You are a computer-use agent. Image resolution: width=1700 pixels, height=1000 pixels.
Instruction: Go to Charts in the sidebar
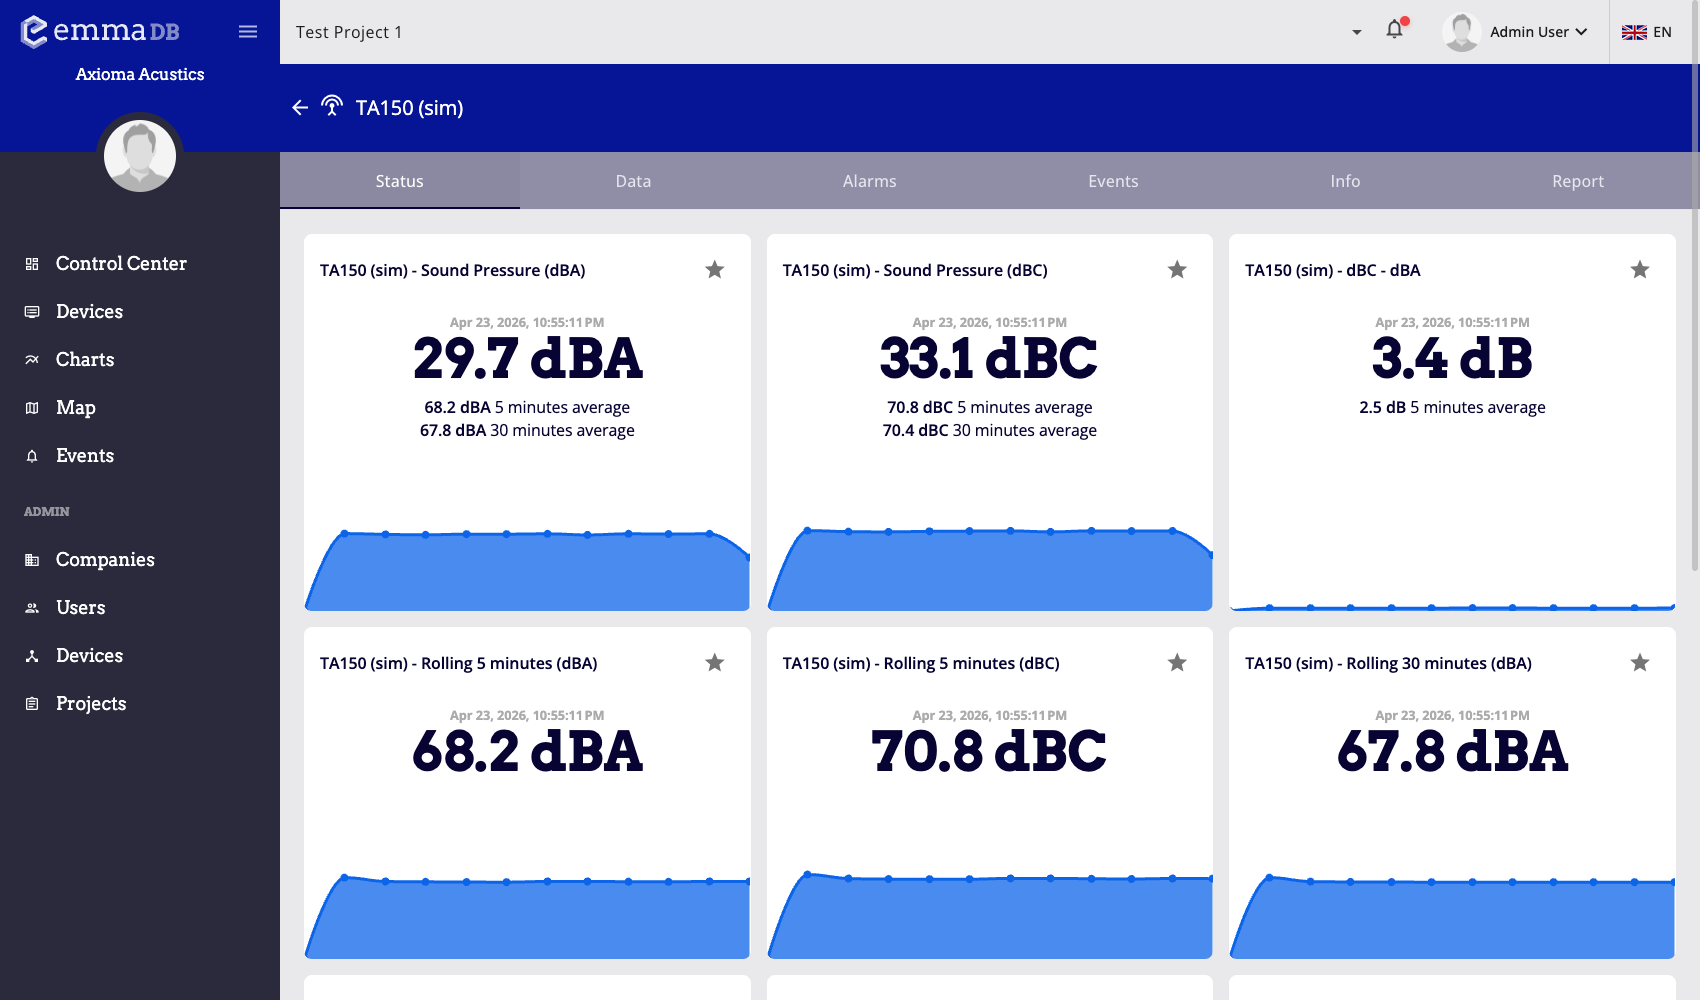pyautogui.click(x=85, y=360)
